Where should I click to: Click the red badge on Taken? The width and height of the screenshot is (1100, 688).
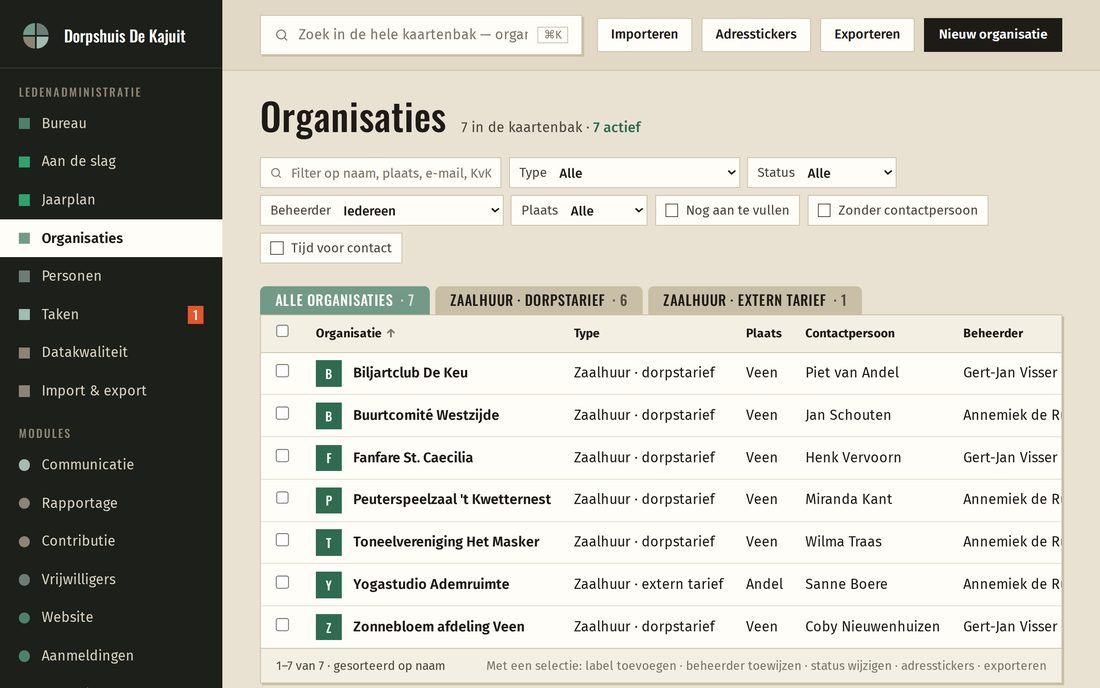195,315
